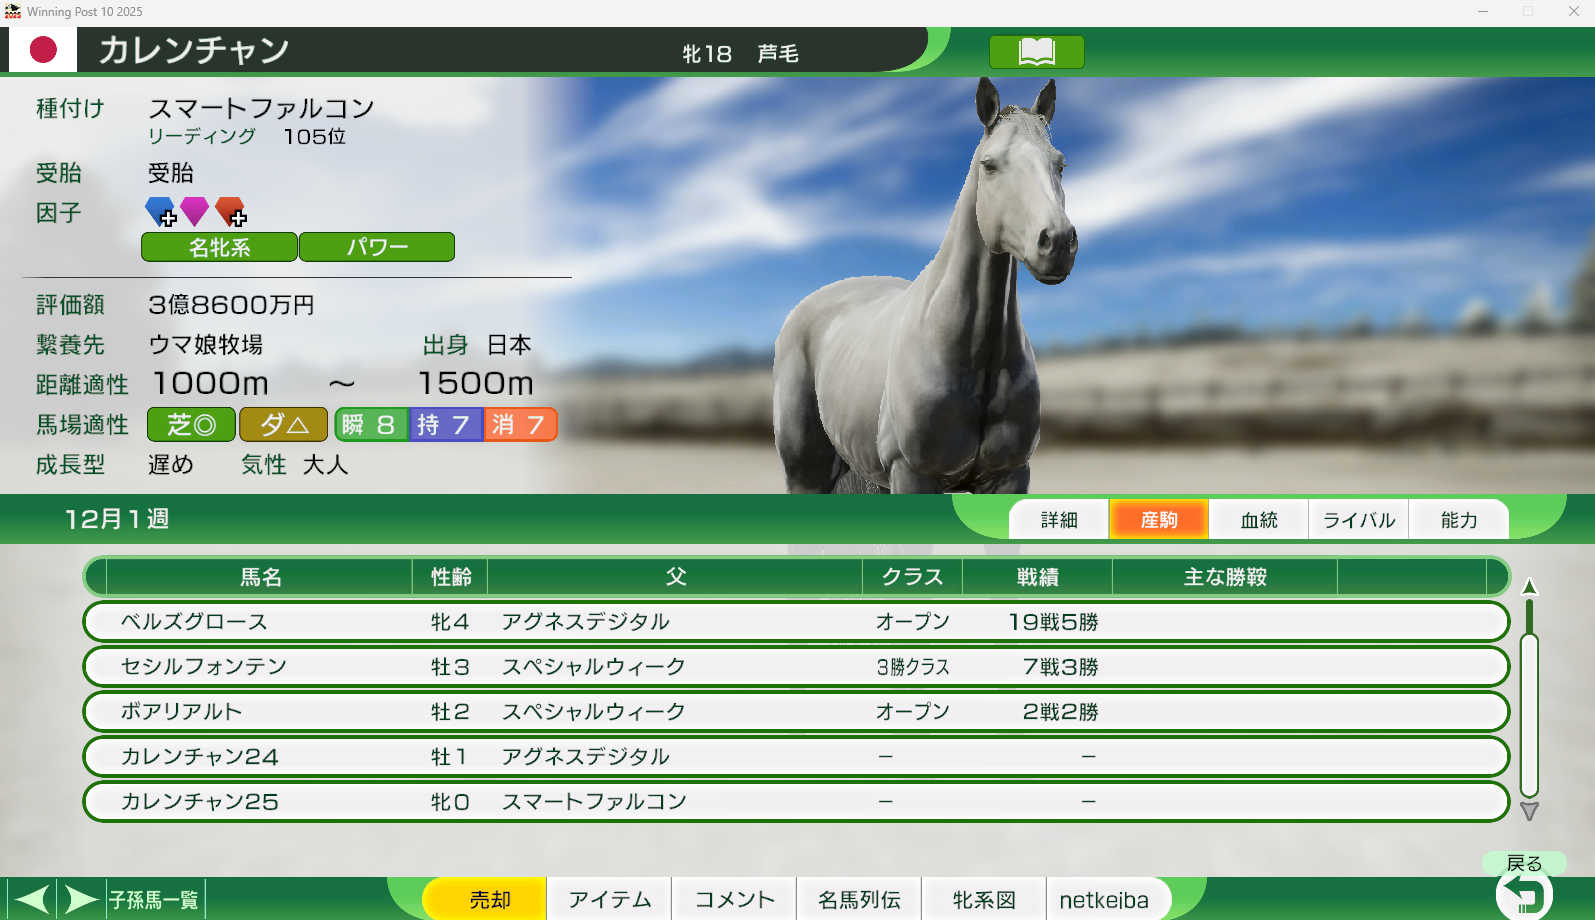Click the 持 7 stat badge
The height and width of the screenshot is (920, 1595).
point(446,425)
